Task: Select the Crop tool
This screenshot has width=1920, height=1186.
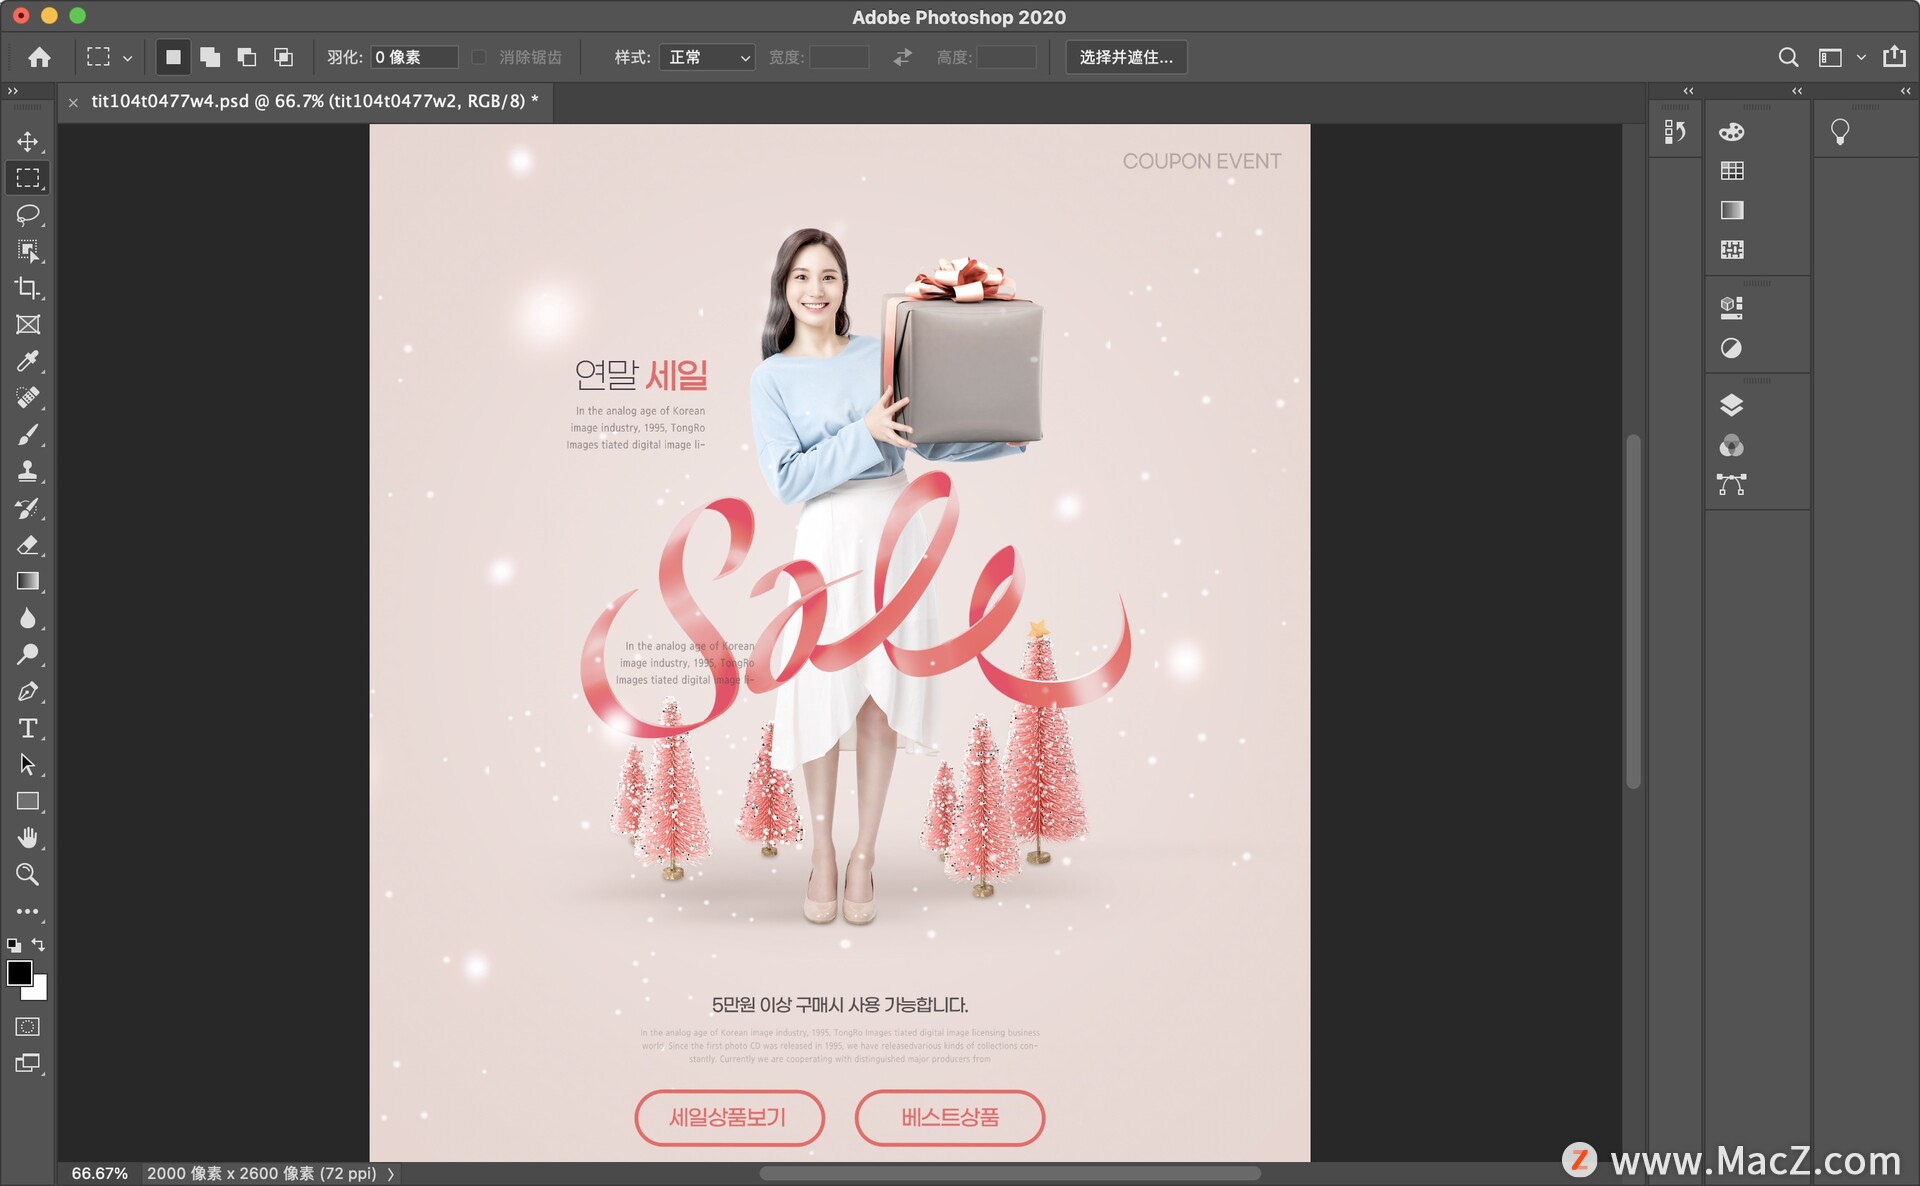Action: coord(28,288)
